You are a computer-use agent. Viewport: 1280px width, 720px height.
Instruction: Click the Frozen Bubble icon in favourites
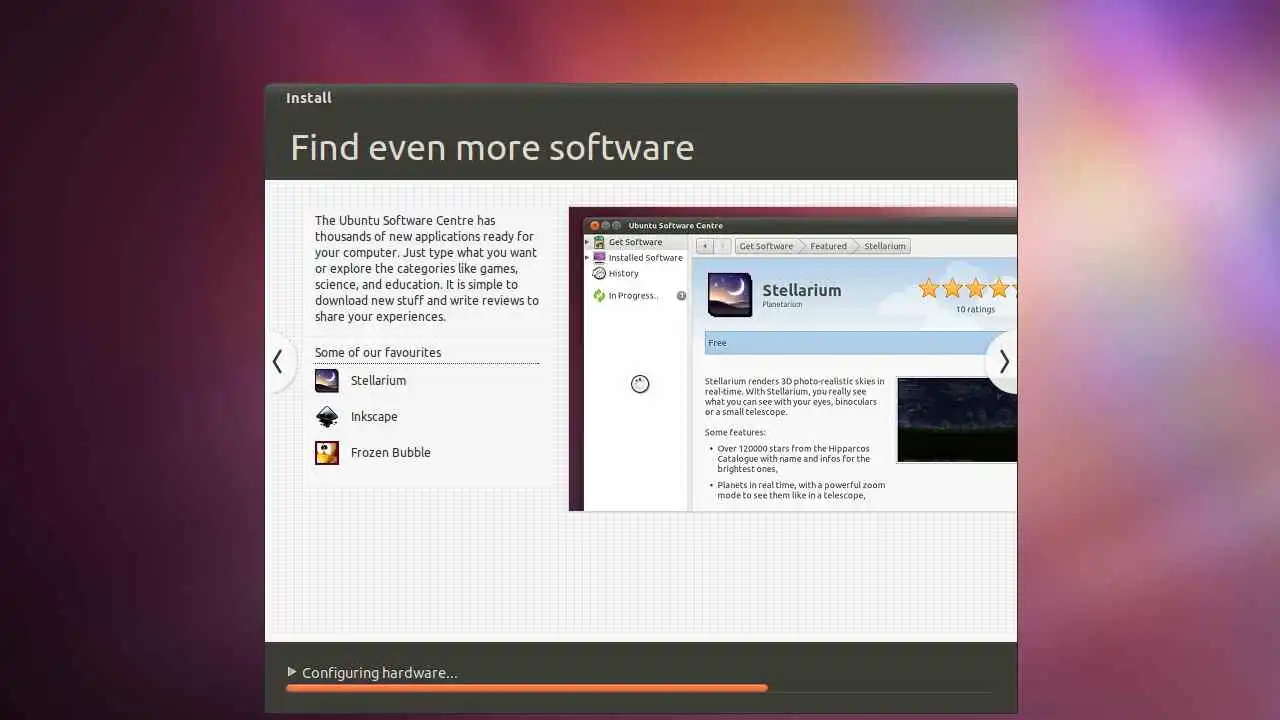327,452
